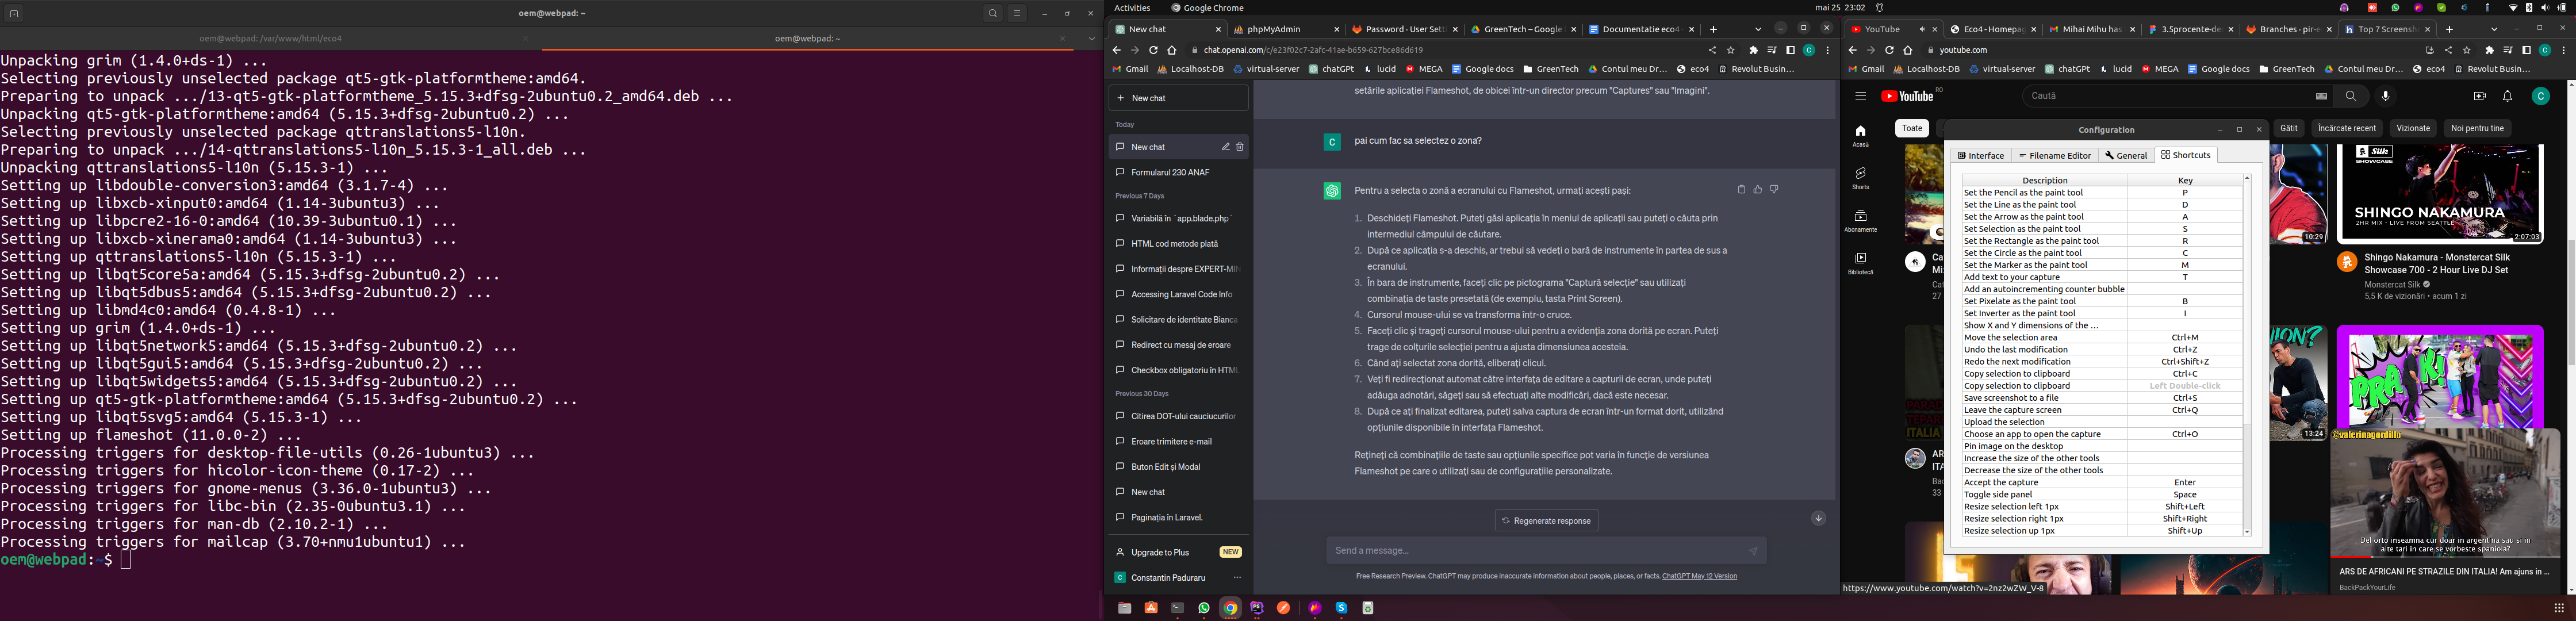The image size is (2576, 621).
Task: Click YouTube voice search microphone icon
Action: (2385, 96)
